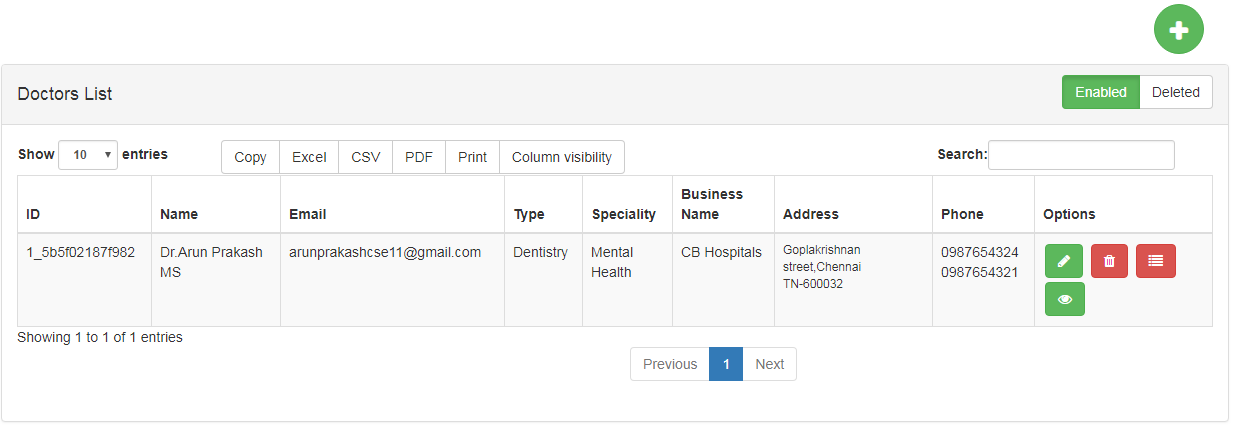Switch to Deleted doctors view

[1175, 92]
